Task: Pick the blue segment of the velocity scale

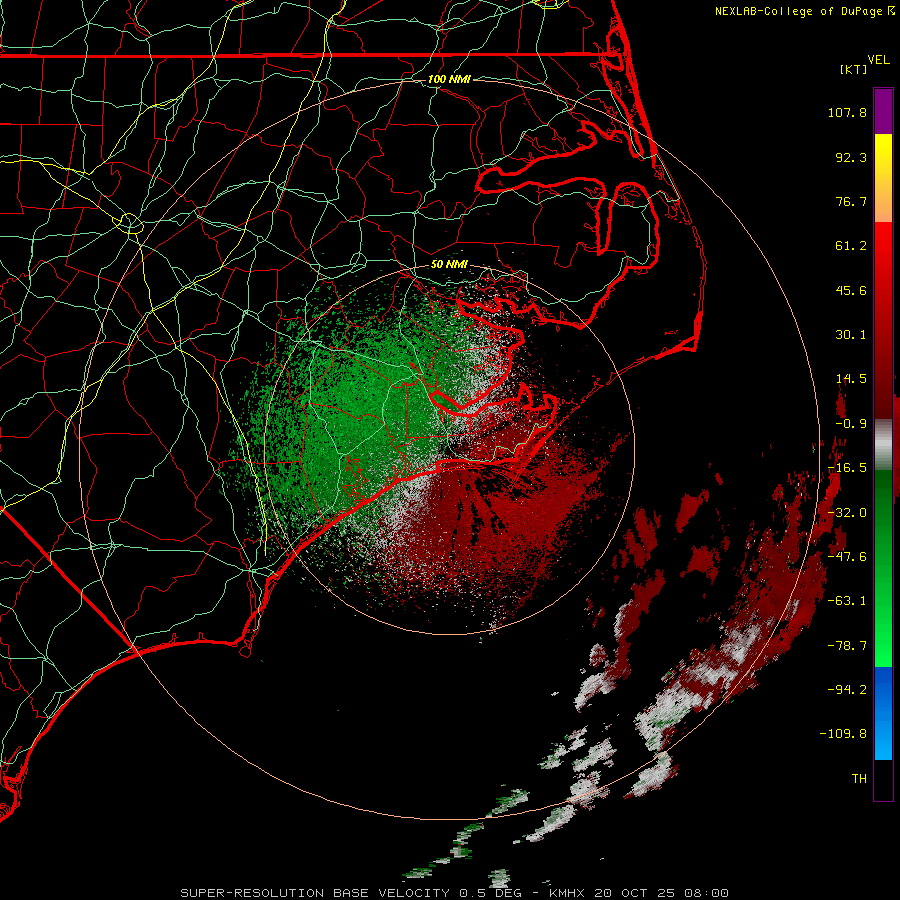Action: click(883, 713)
